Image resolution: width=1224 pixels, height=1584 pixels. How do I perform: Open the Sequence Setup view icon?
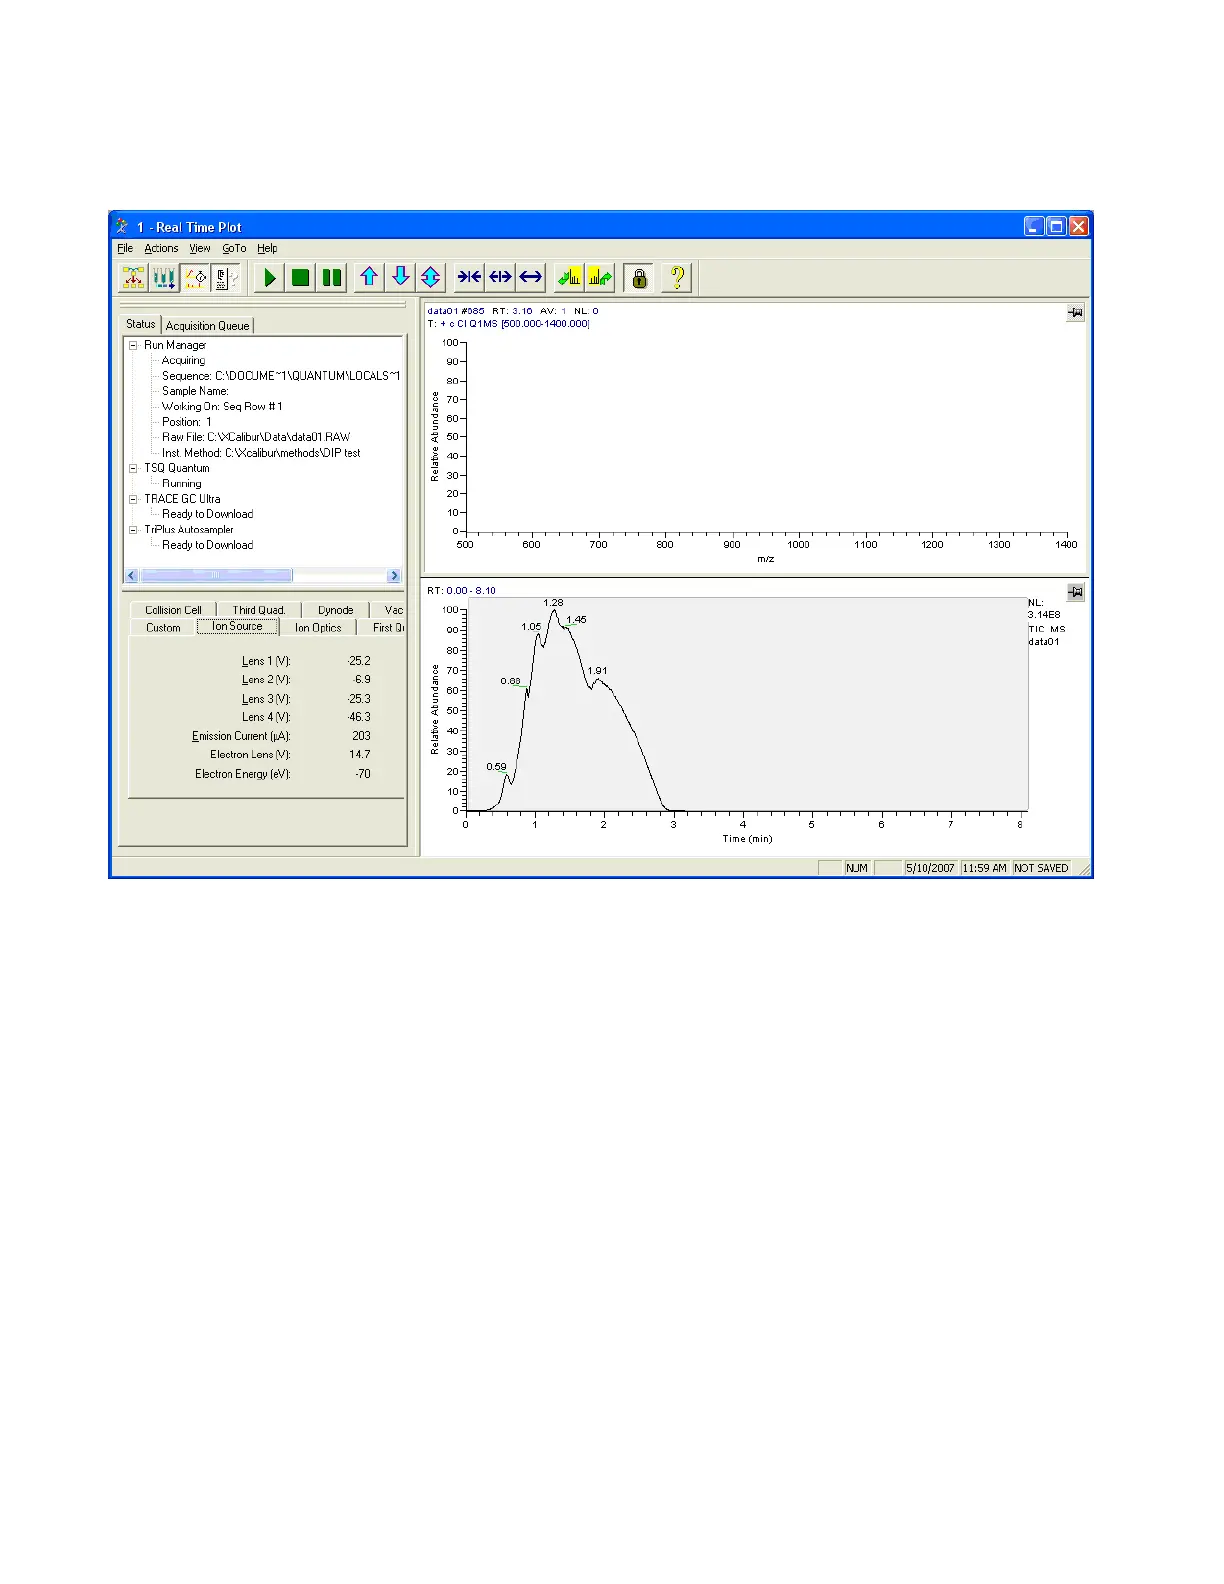[165, 278]
